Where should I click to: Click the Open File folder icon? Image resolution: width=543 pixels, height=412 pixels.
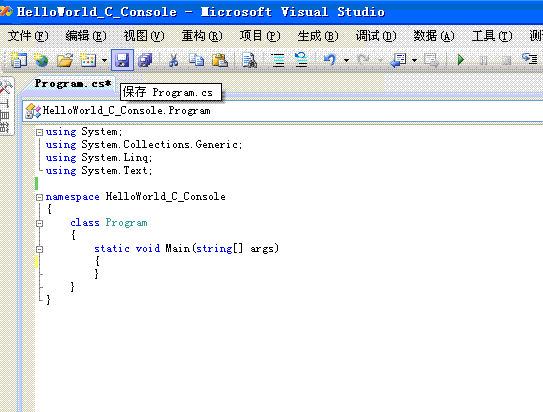point(65,60)
